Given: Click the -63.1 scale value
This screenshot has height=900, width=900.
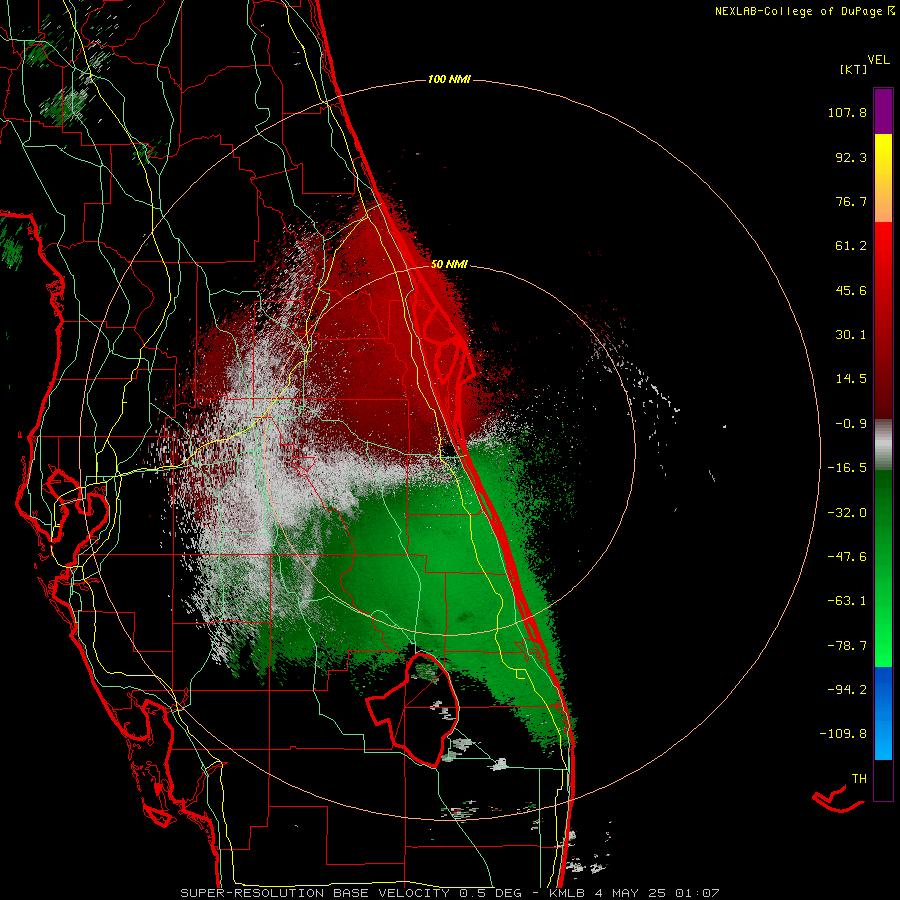Looking at the screenshot, I should 847,601.
